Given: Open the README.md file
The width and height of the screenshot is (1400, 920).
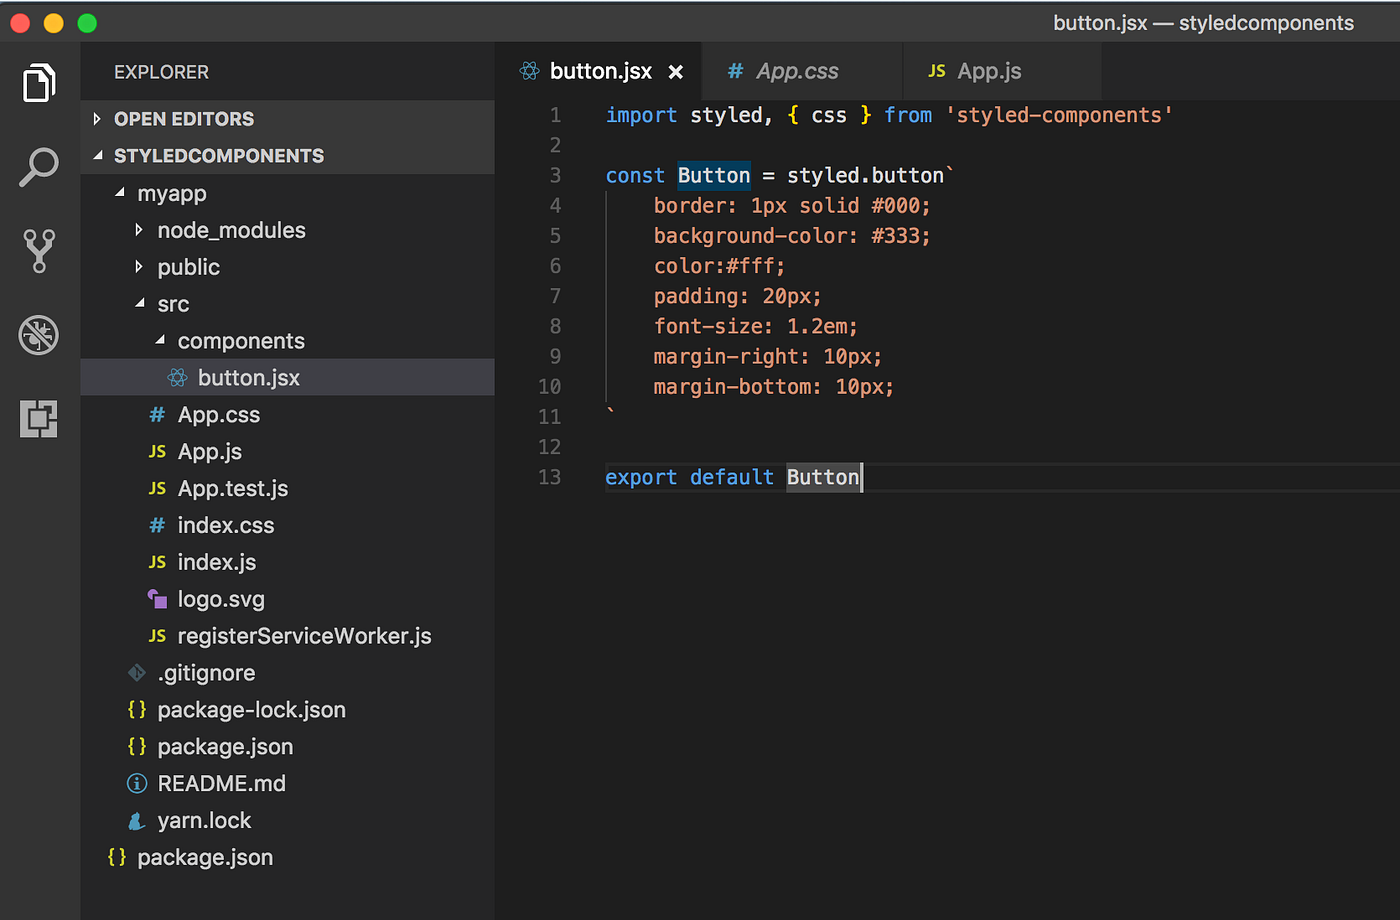Looking at the screenshot, I should [x=221, y=783].
